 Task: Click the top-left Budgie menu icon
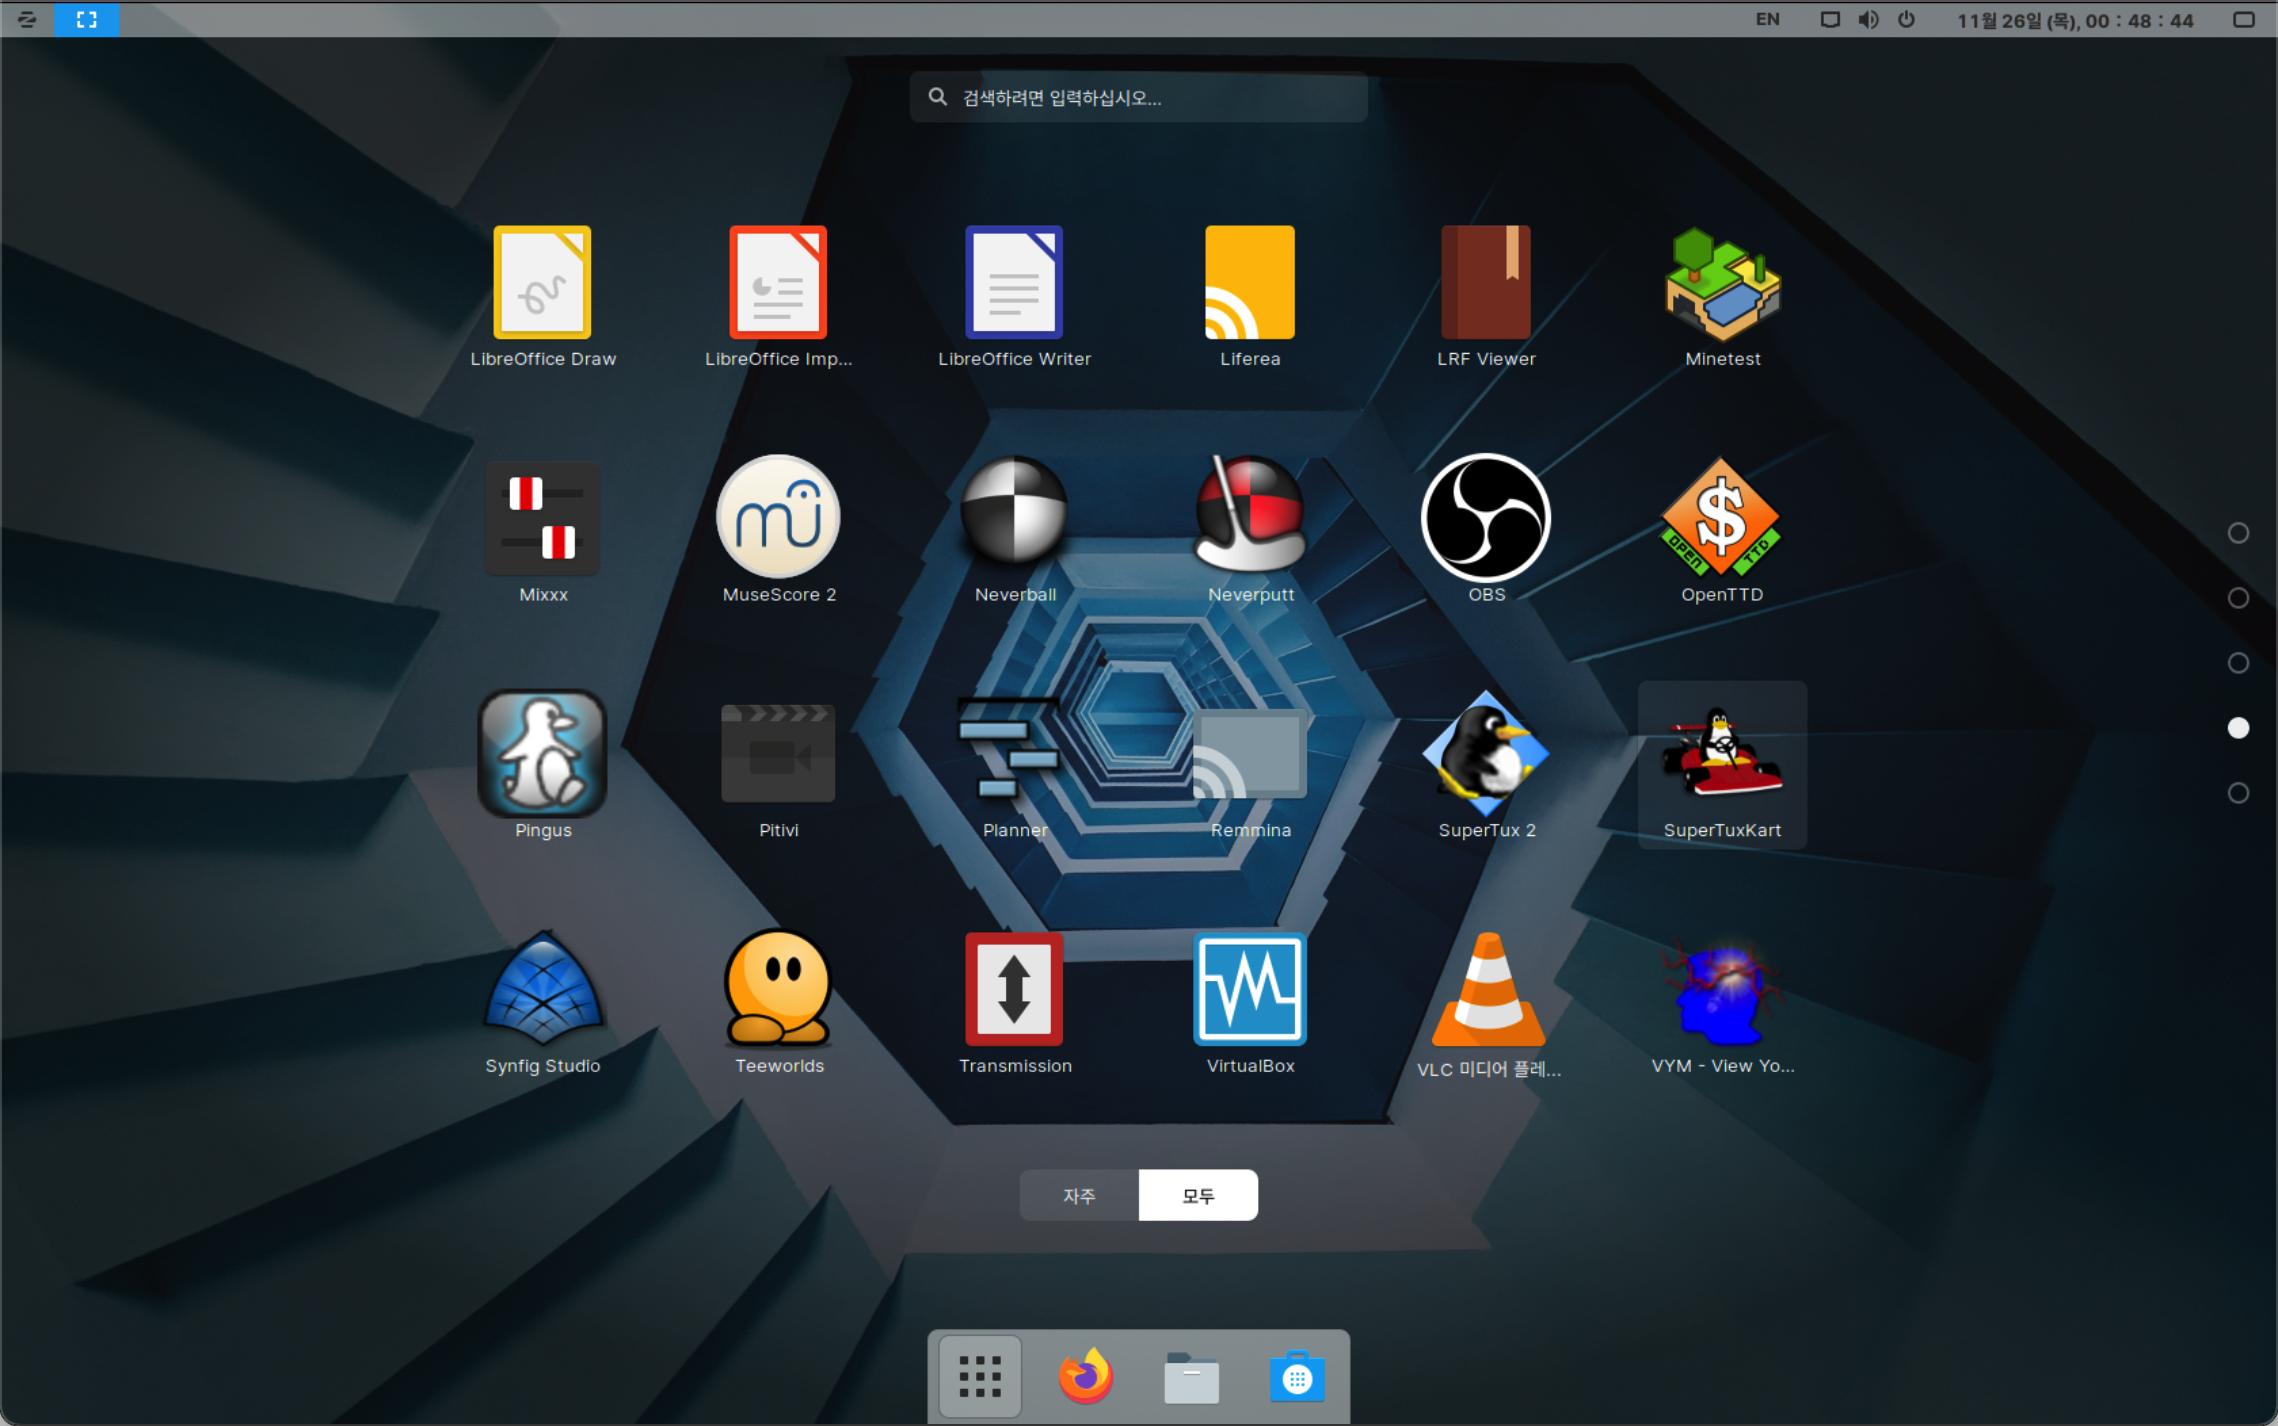click(27, 19)
